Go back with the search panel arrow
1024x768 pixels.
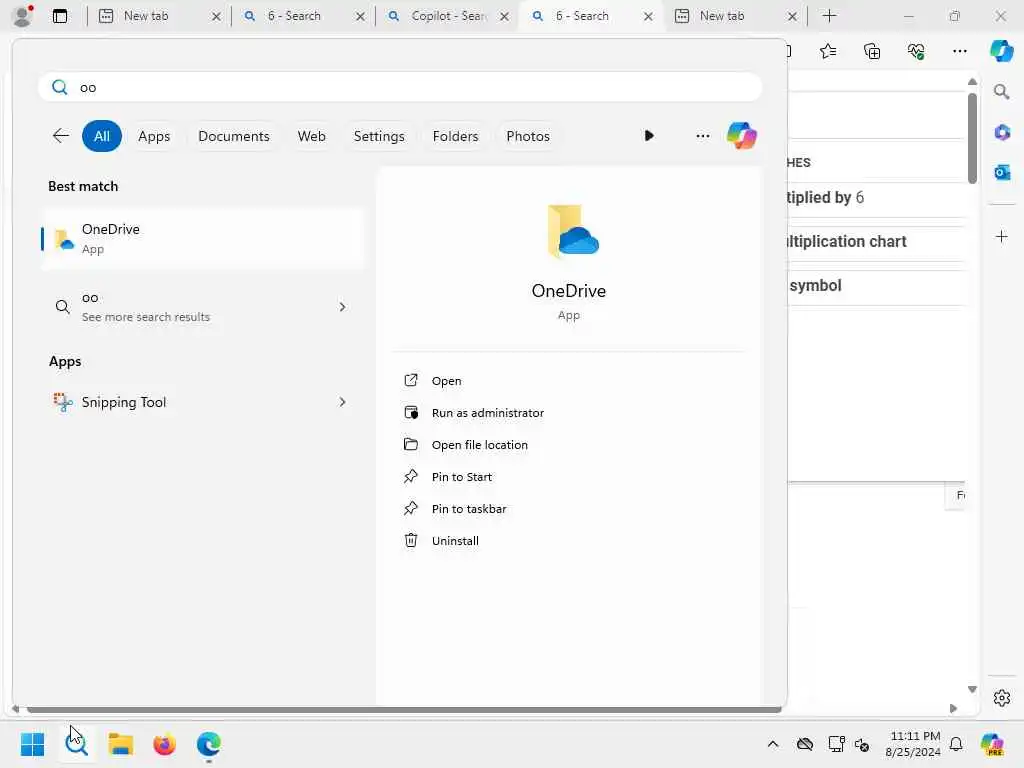[61, 136]
